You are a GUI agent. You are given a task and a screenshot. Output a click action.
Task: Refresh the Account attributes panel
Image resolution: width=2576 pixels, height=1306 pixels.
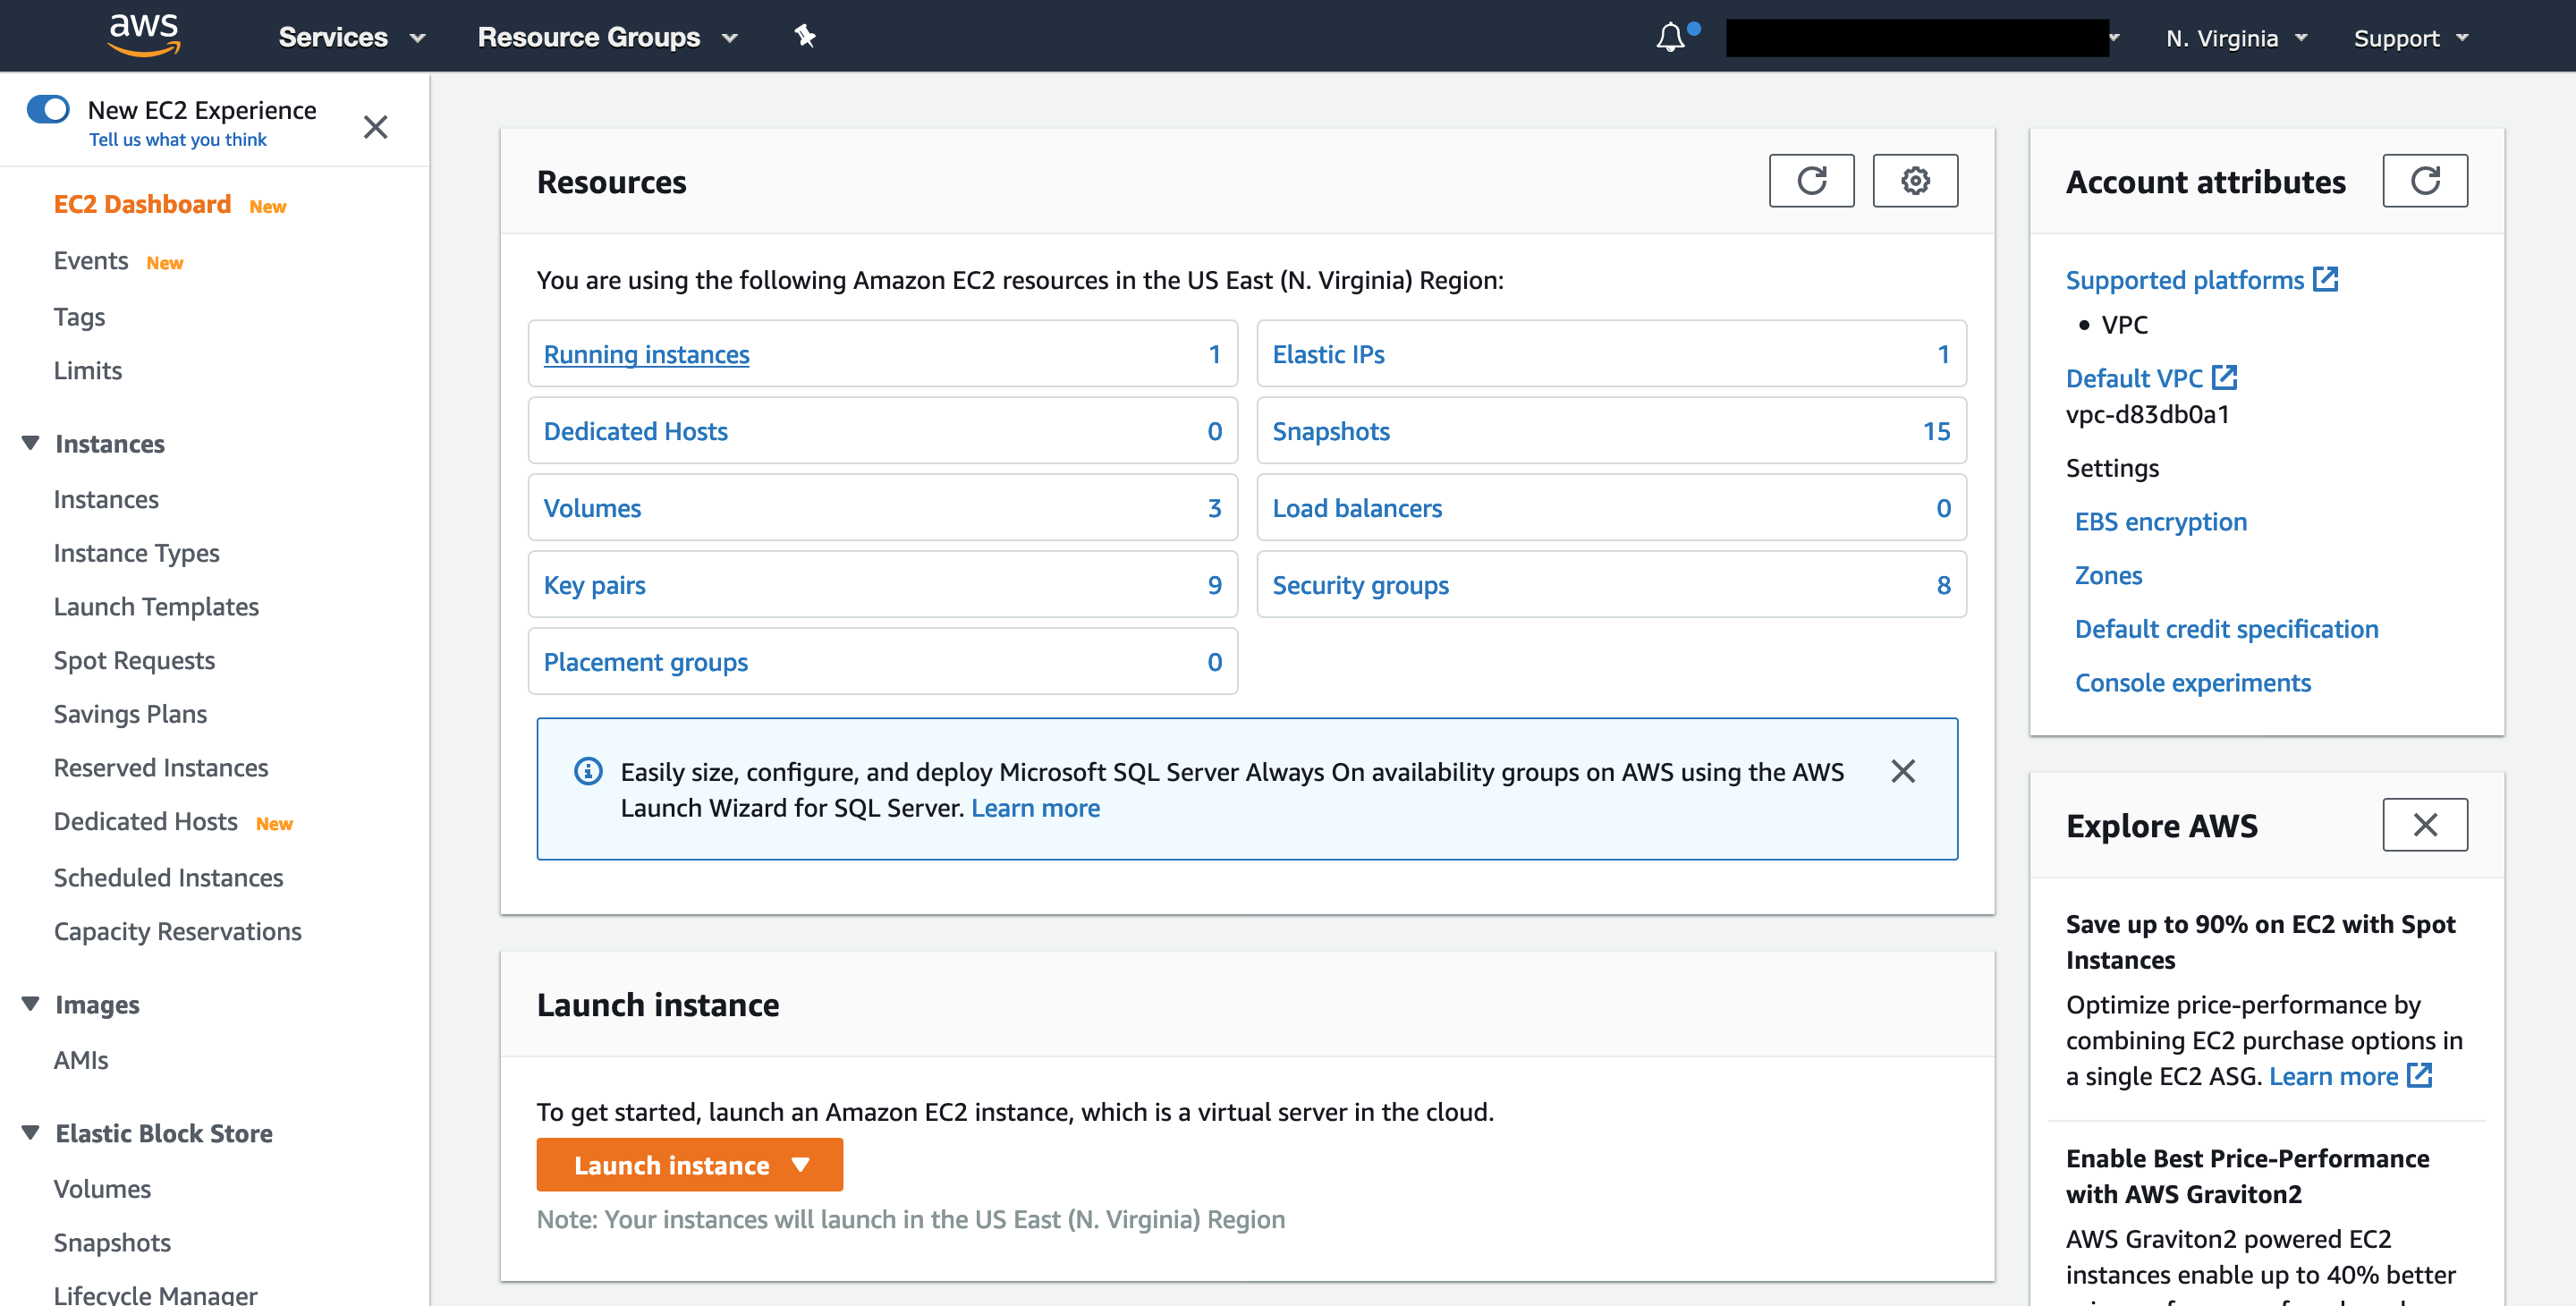(x=2425, y=180)
